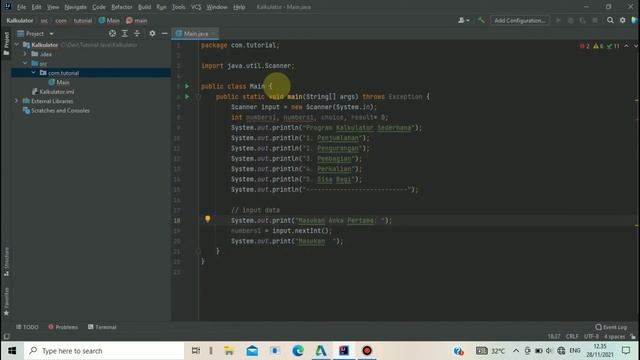The image size is (640, 360).
Task: Click Expand All icon in Project panel
Action: pyautogui.click(x=125, y=33)
